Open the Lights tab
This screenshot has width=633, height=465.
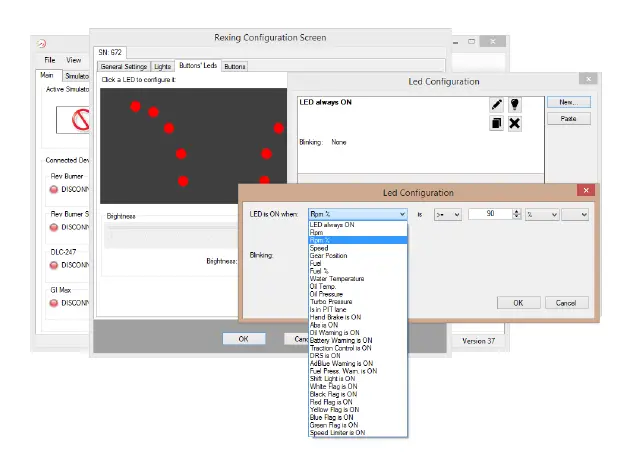161,67
